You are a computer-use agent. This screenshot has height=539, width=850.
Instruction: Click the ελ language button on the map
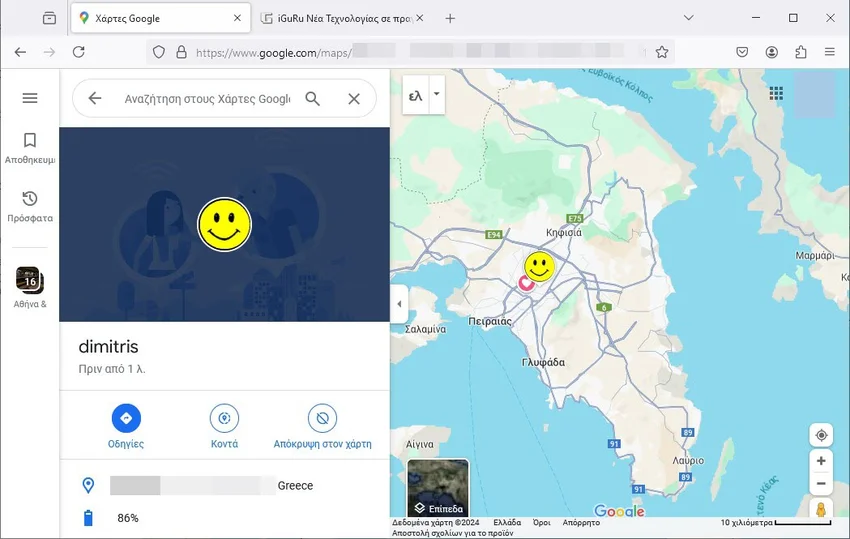[x=416, y=95]
